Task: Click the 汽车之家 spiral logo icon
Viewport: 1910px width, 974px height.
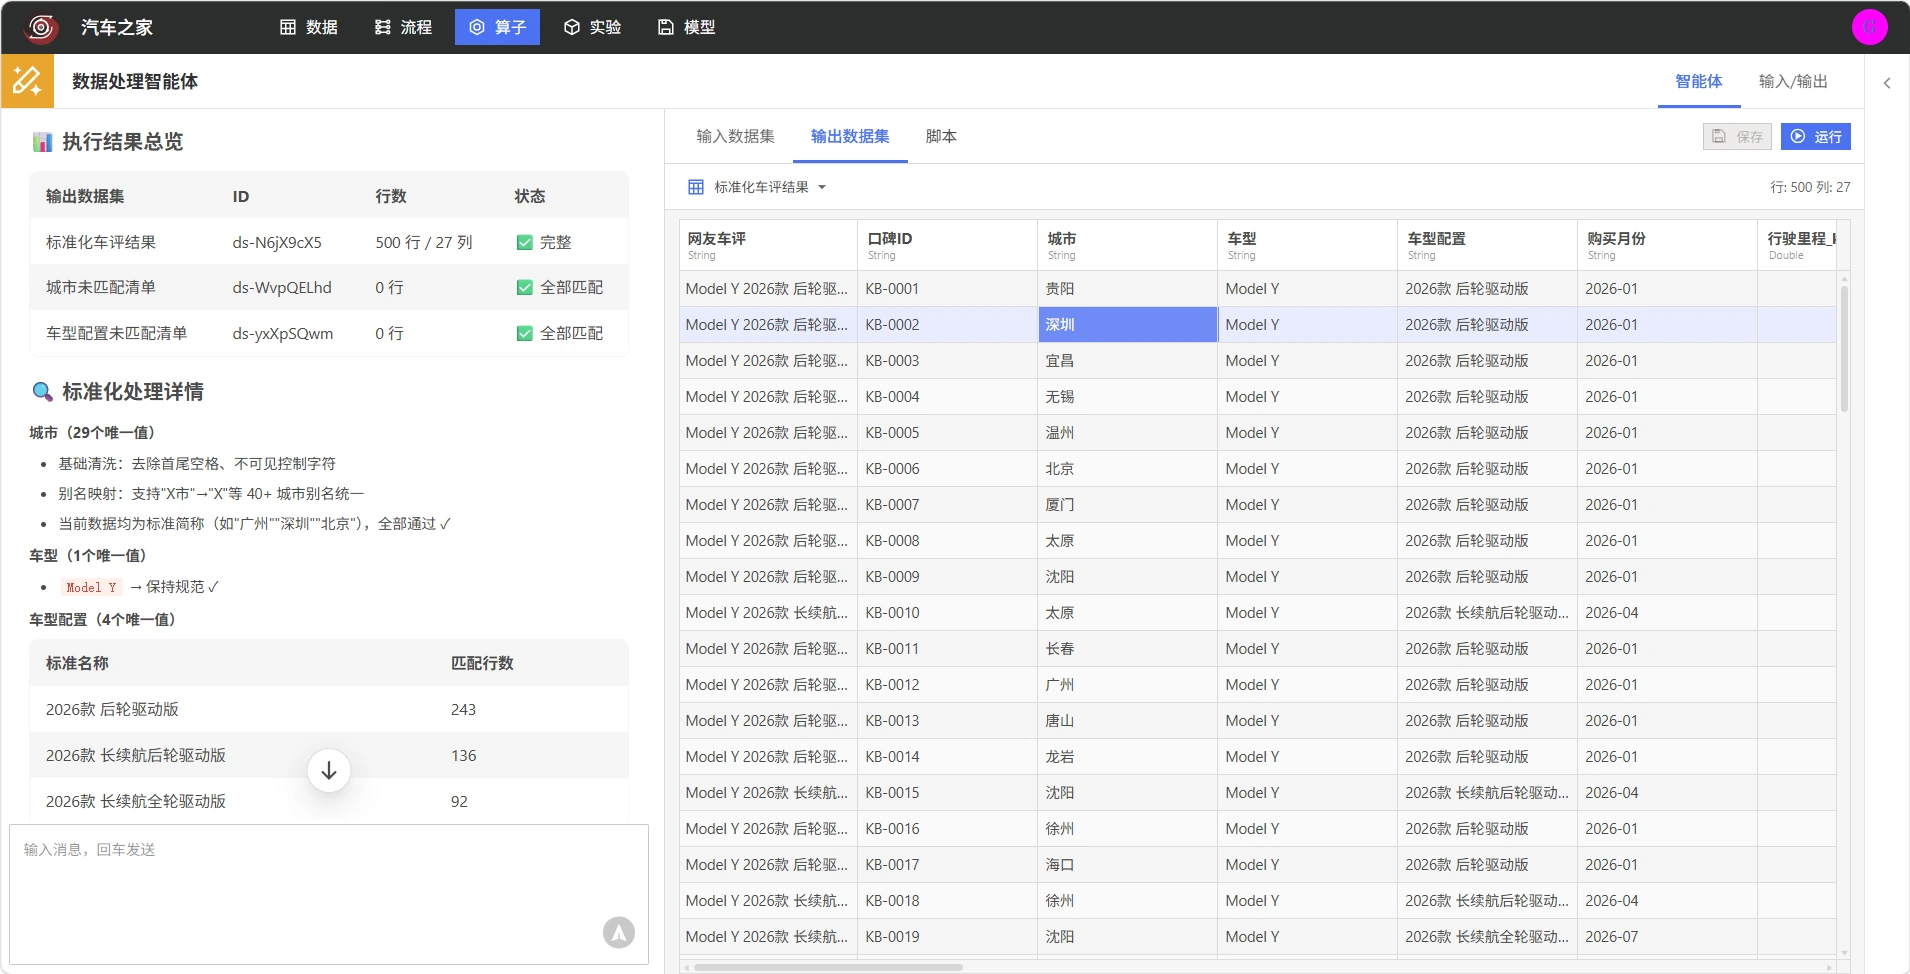Action: pos(41,27)
